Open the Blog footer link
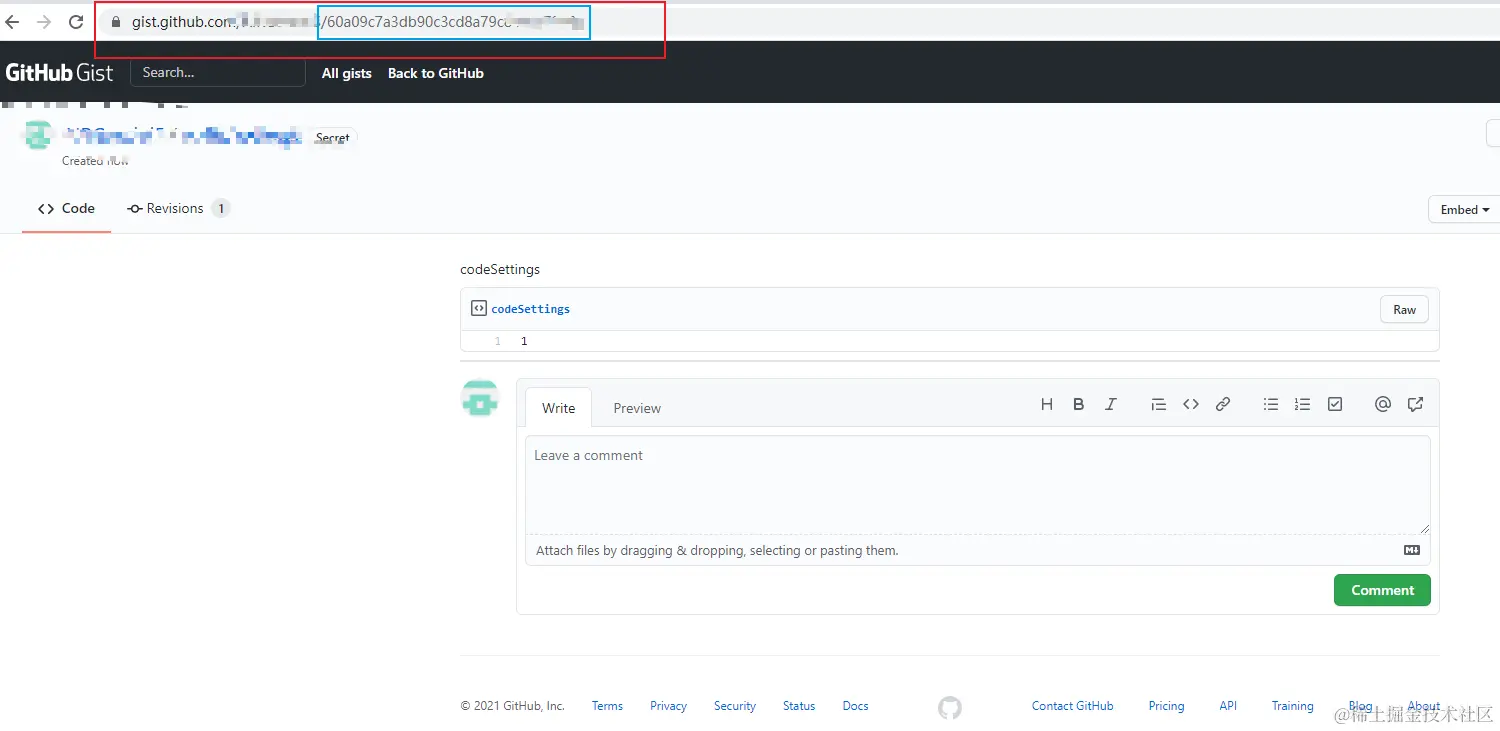This screenshot has width=1500, height=731. click(1360, 706)
